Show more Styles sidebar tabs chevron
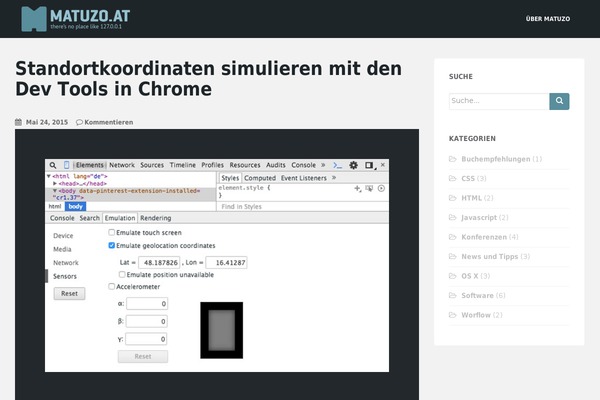 [x=334, y=178]
